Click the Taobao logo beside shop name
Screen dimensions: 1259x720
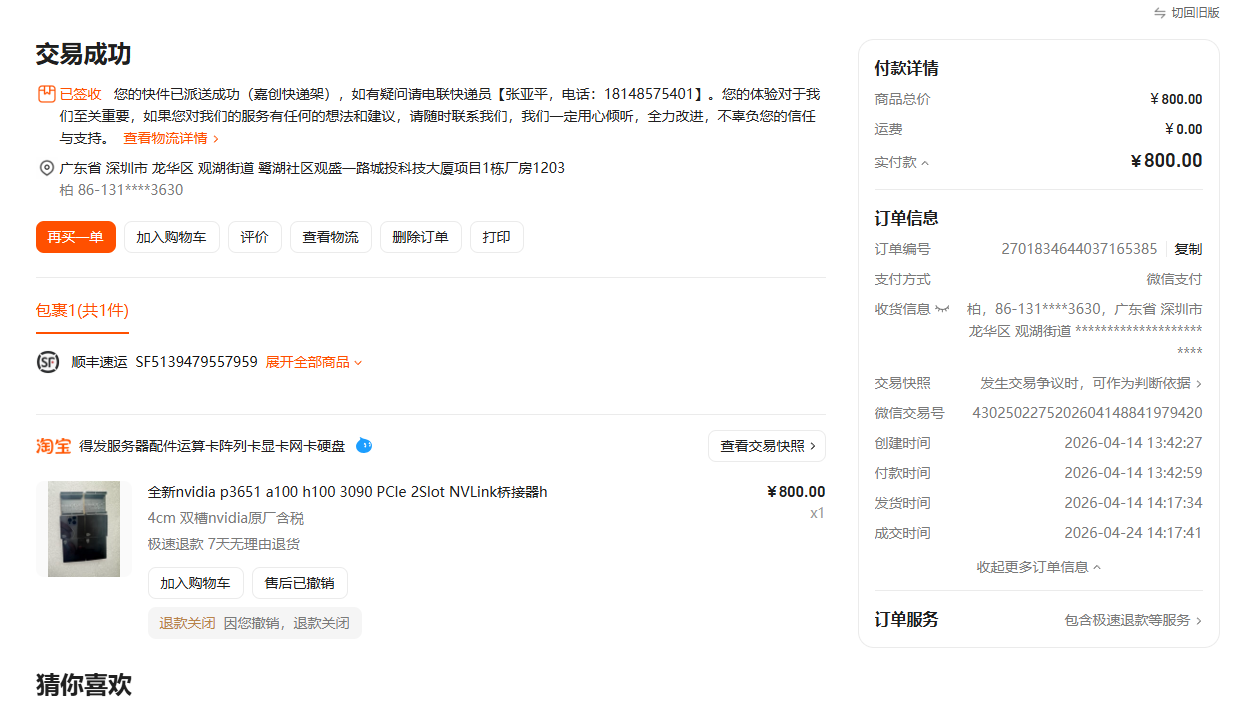click(53, 446)
